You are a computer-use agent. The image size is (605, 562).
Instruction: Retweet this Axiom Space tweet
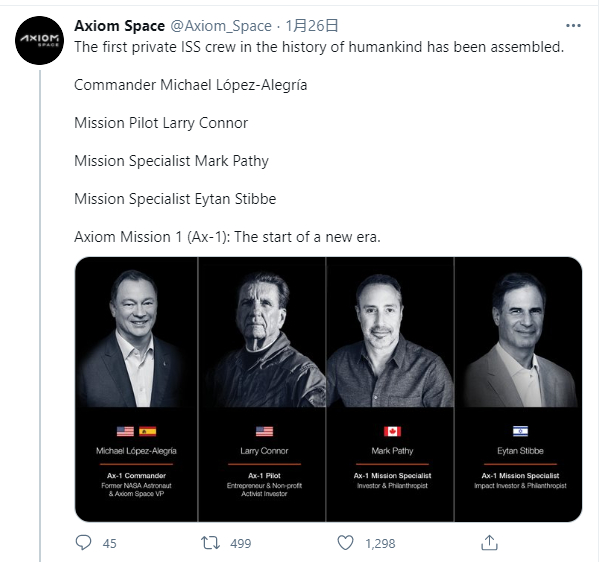[x=211, y=543]
